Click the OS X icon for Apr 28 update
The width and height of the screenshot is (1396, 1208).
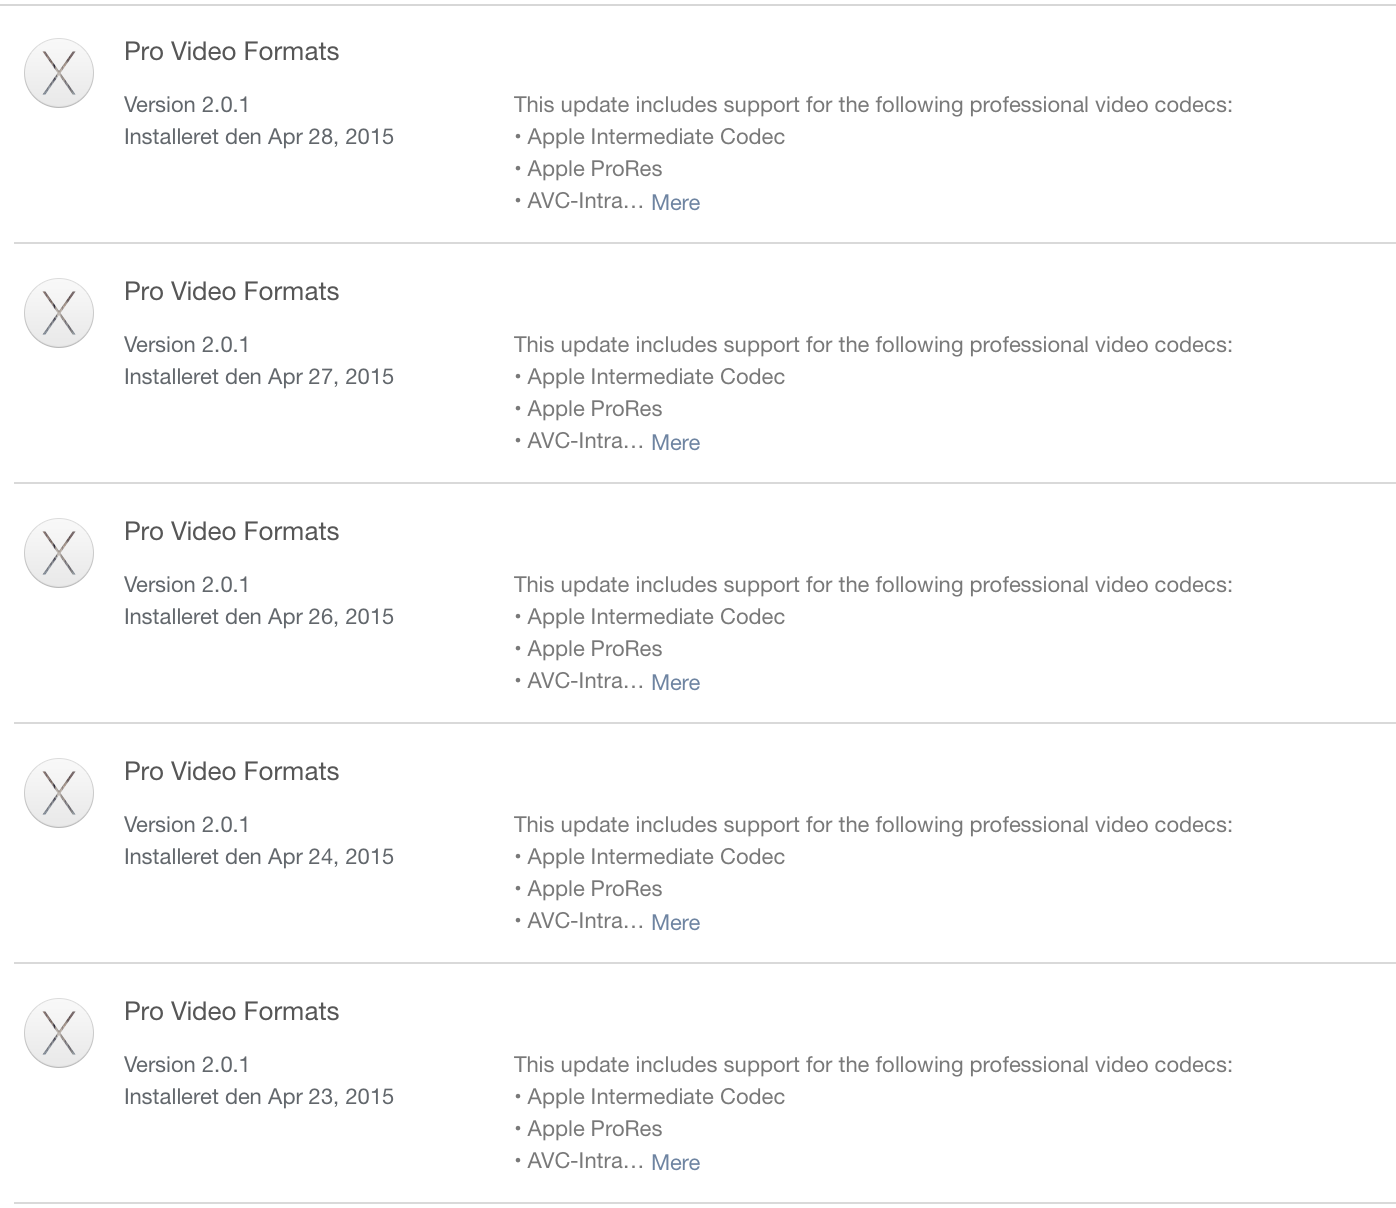point(59,73)
